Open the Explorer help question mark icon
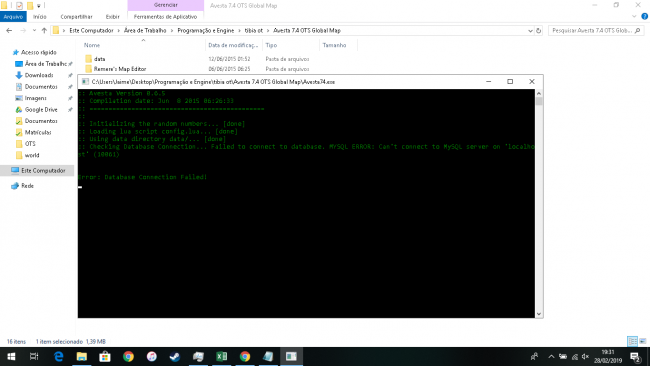 645,17
